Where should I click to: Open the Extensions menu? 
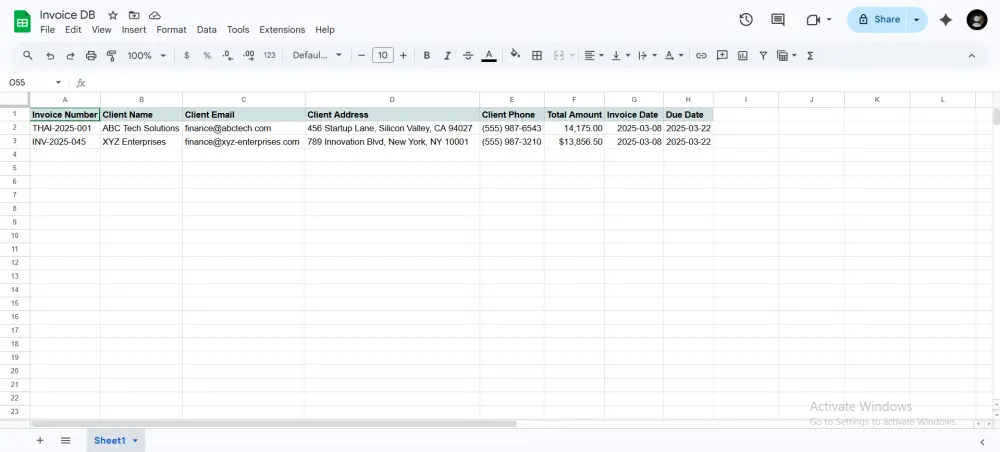(282, 30)
